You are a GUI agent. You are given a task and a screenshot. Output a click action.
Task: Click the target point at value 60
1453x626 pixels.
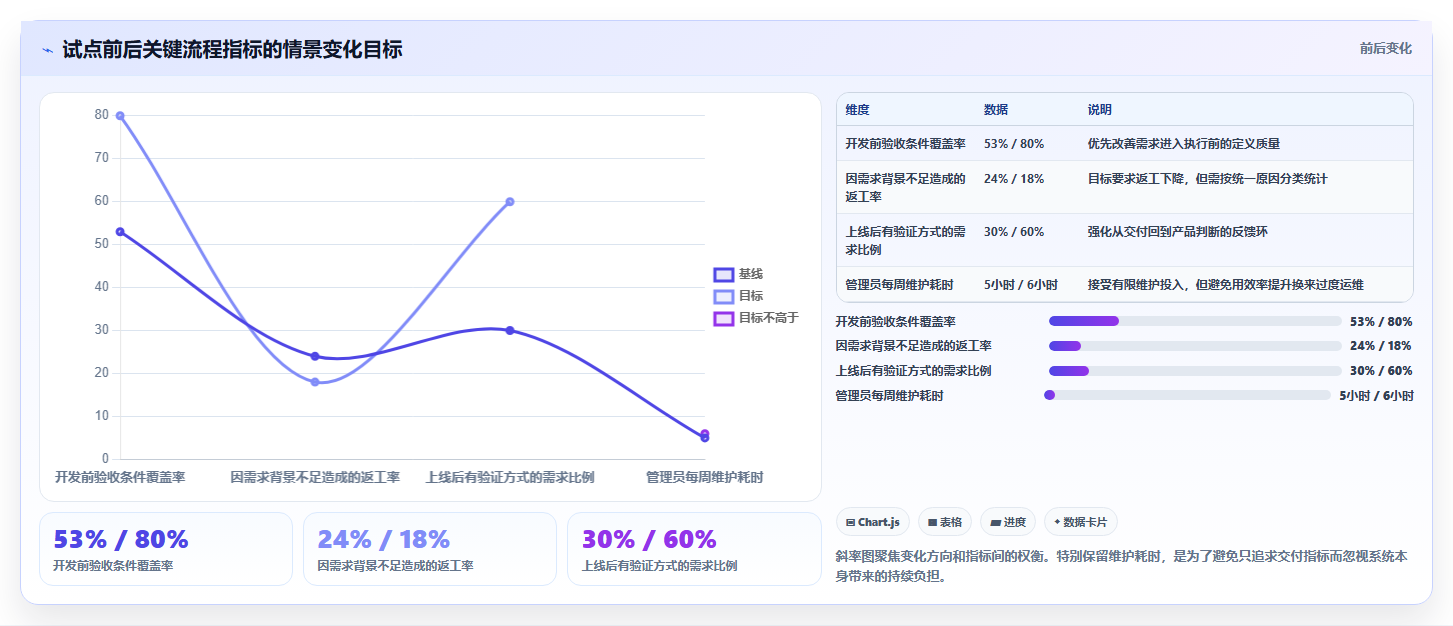510,202
